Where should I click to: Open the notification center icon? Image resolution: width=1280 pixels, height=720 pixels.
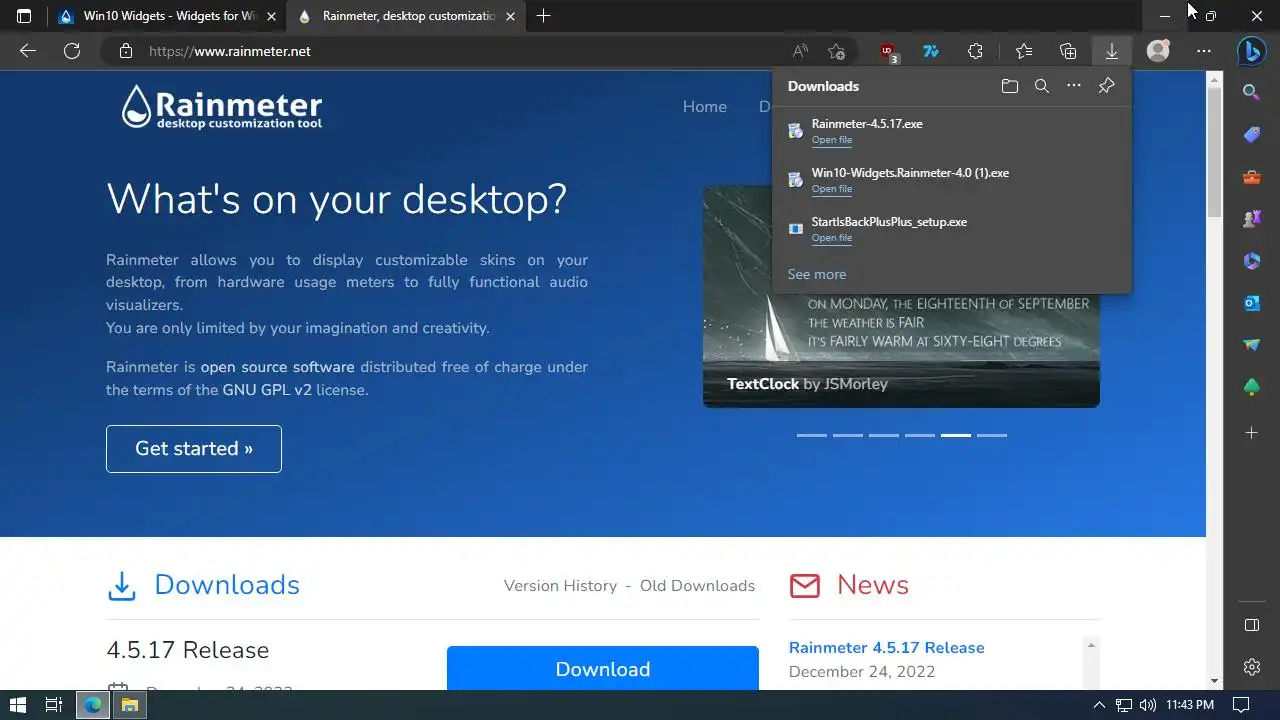coord(1241,705)
